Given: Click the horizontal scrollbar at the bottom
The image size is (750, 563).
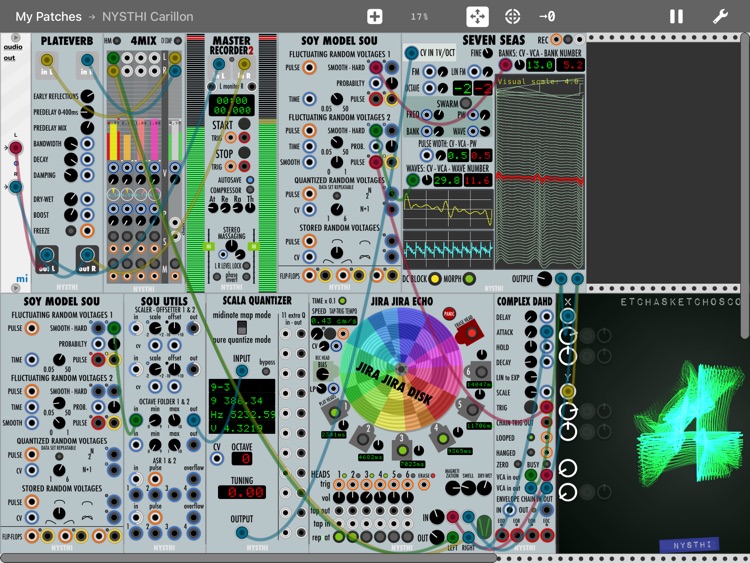Looking at the screenshot, I should (247, 558).
